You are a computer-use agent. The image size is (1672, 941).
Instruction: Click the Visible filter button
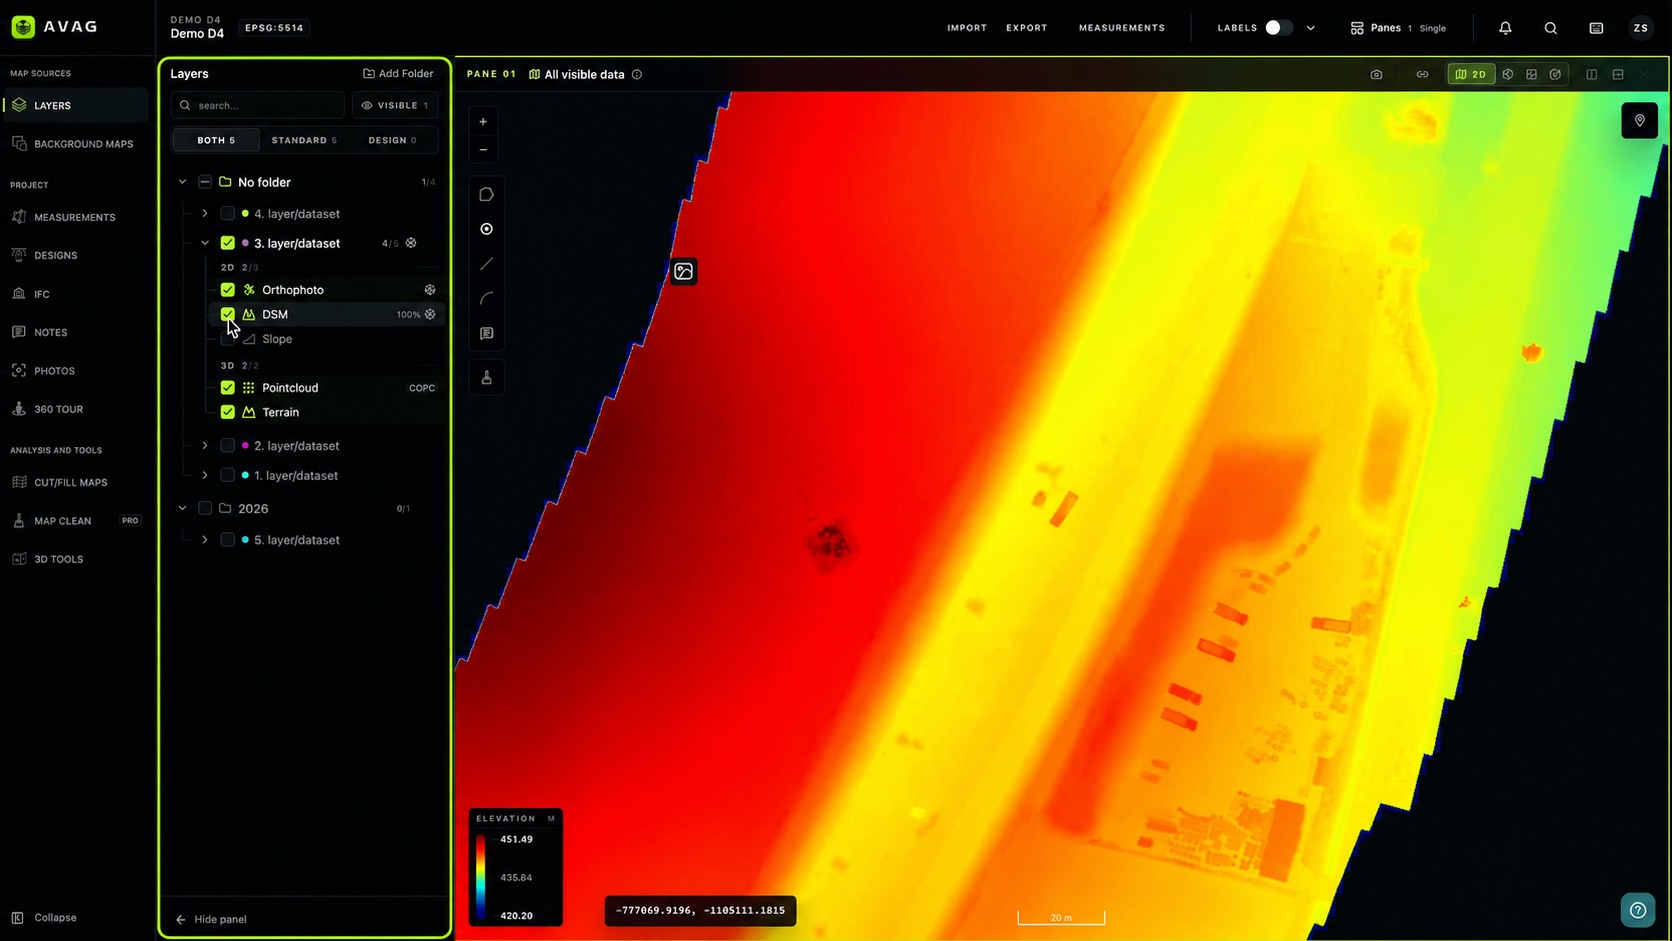[x=395, y=105]
